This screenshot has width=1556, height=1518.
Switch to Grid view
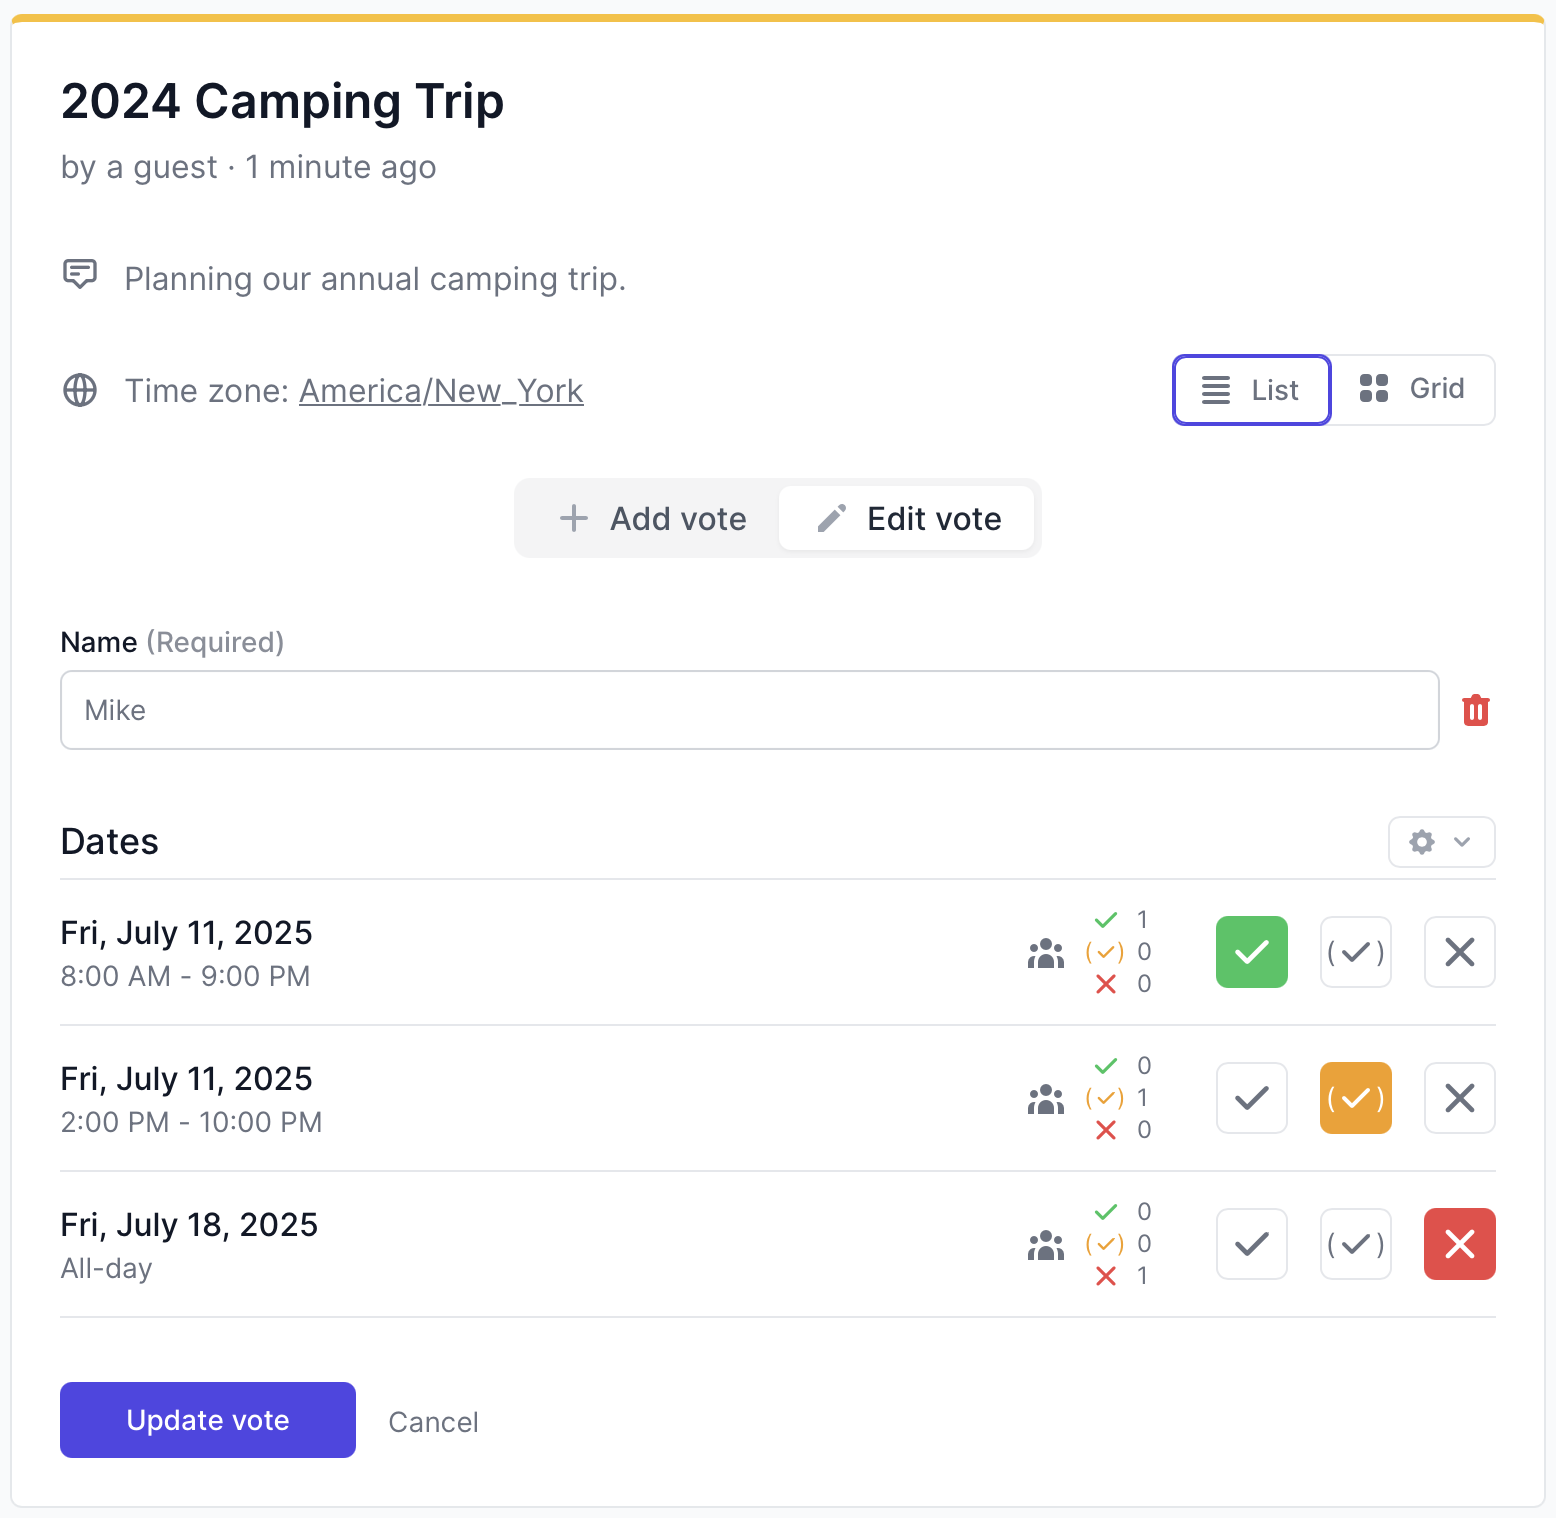pyautogui.click(x=1413, y=390)
